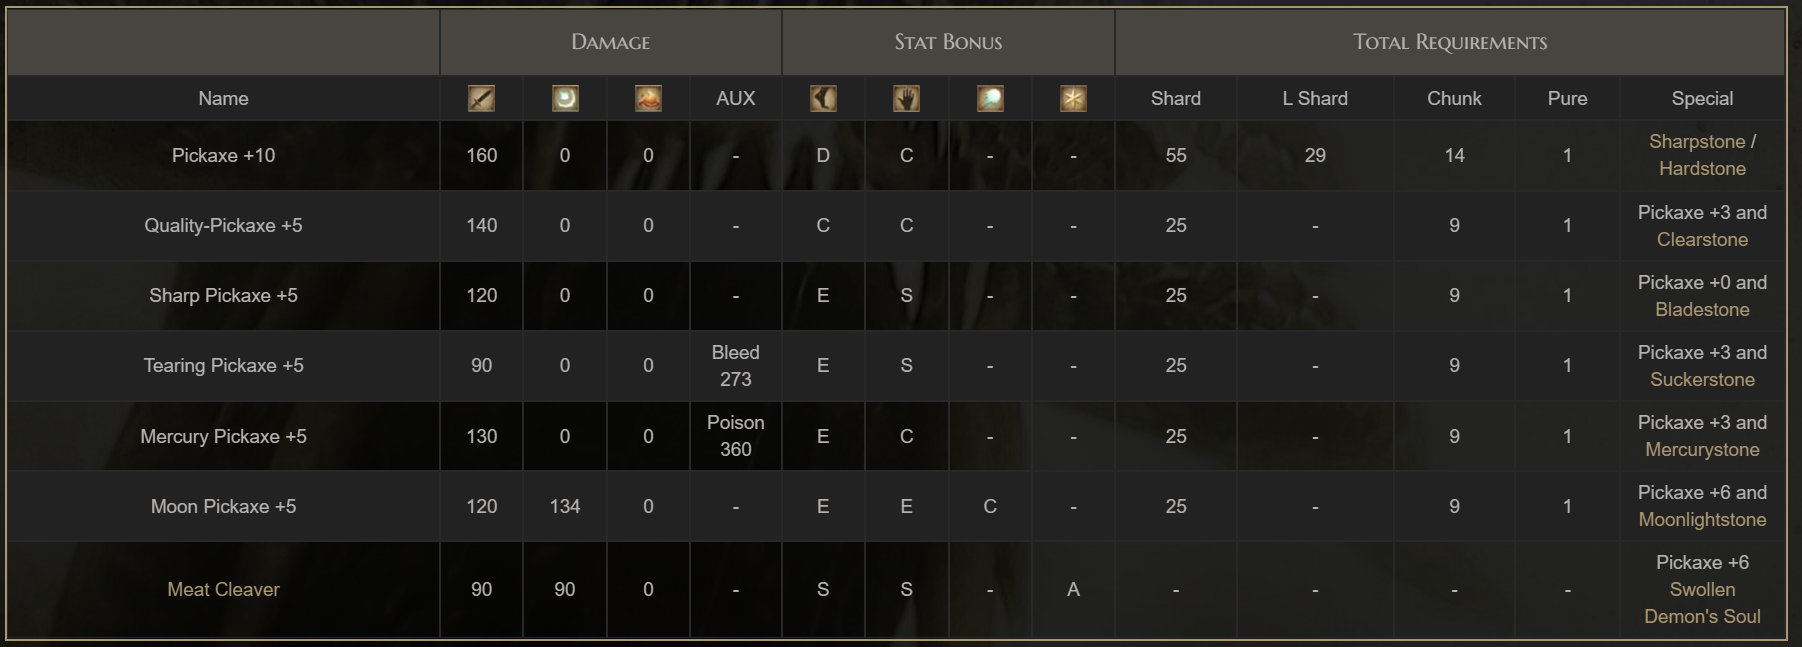Screen dimensions: 1802x647
Task: Open the Mercurystone link
Action: tap(1702, 450)
